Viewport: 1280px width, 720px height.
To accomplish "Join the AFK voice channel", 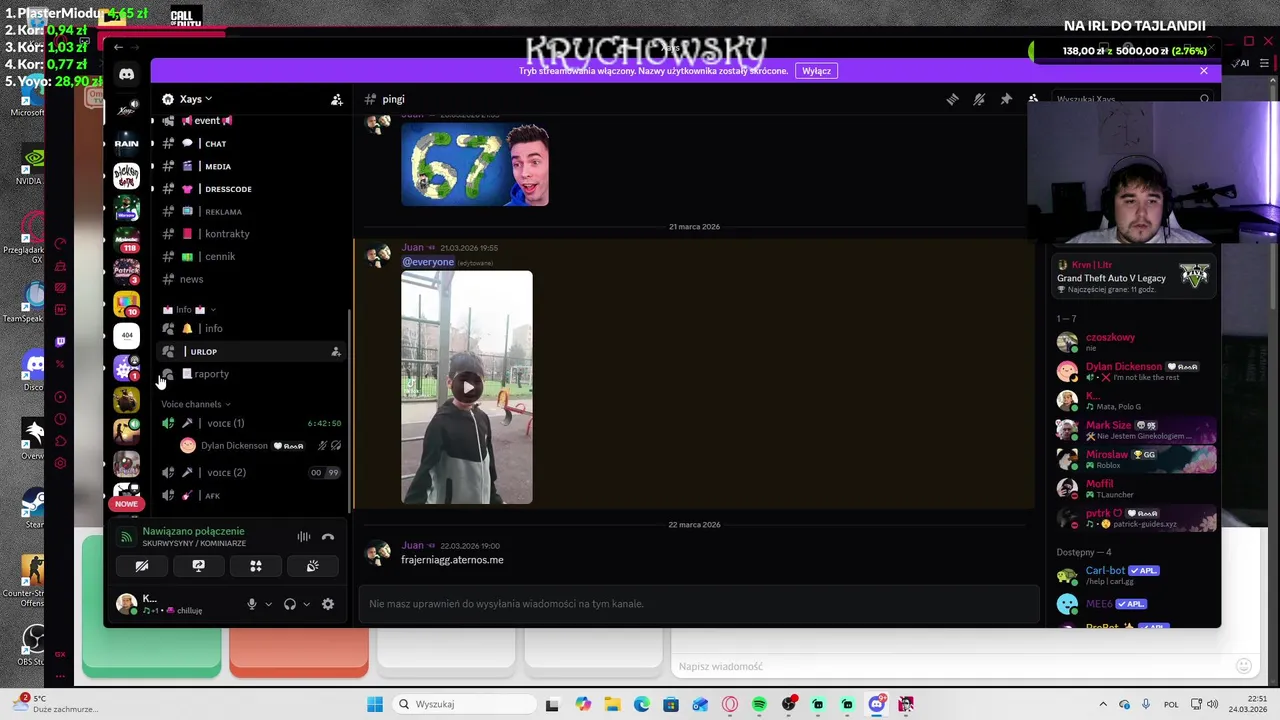I will click(x=250, y=496).
